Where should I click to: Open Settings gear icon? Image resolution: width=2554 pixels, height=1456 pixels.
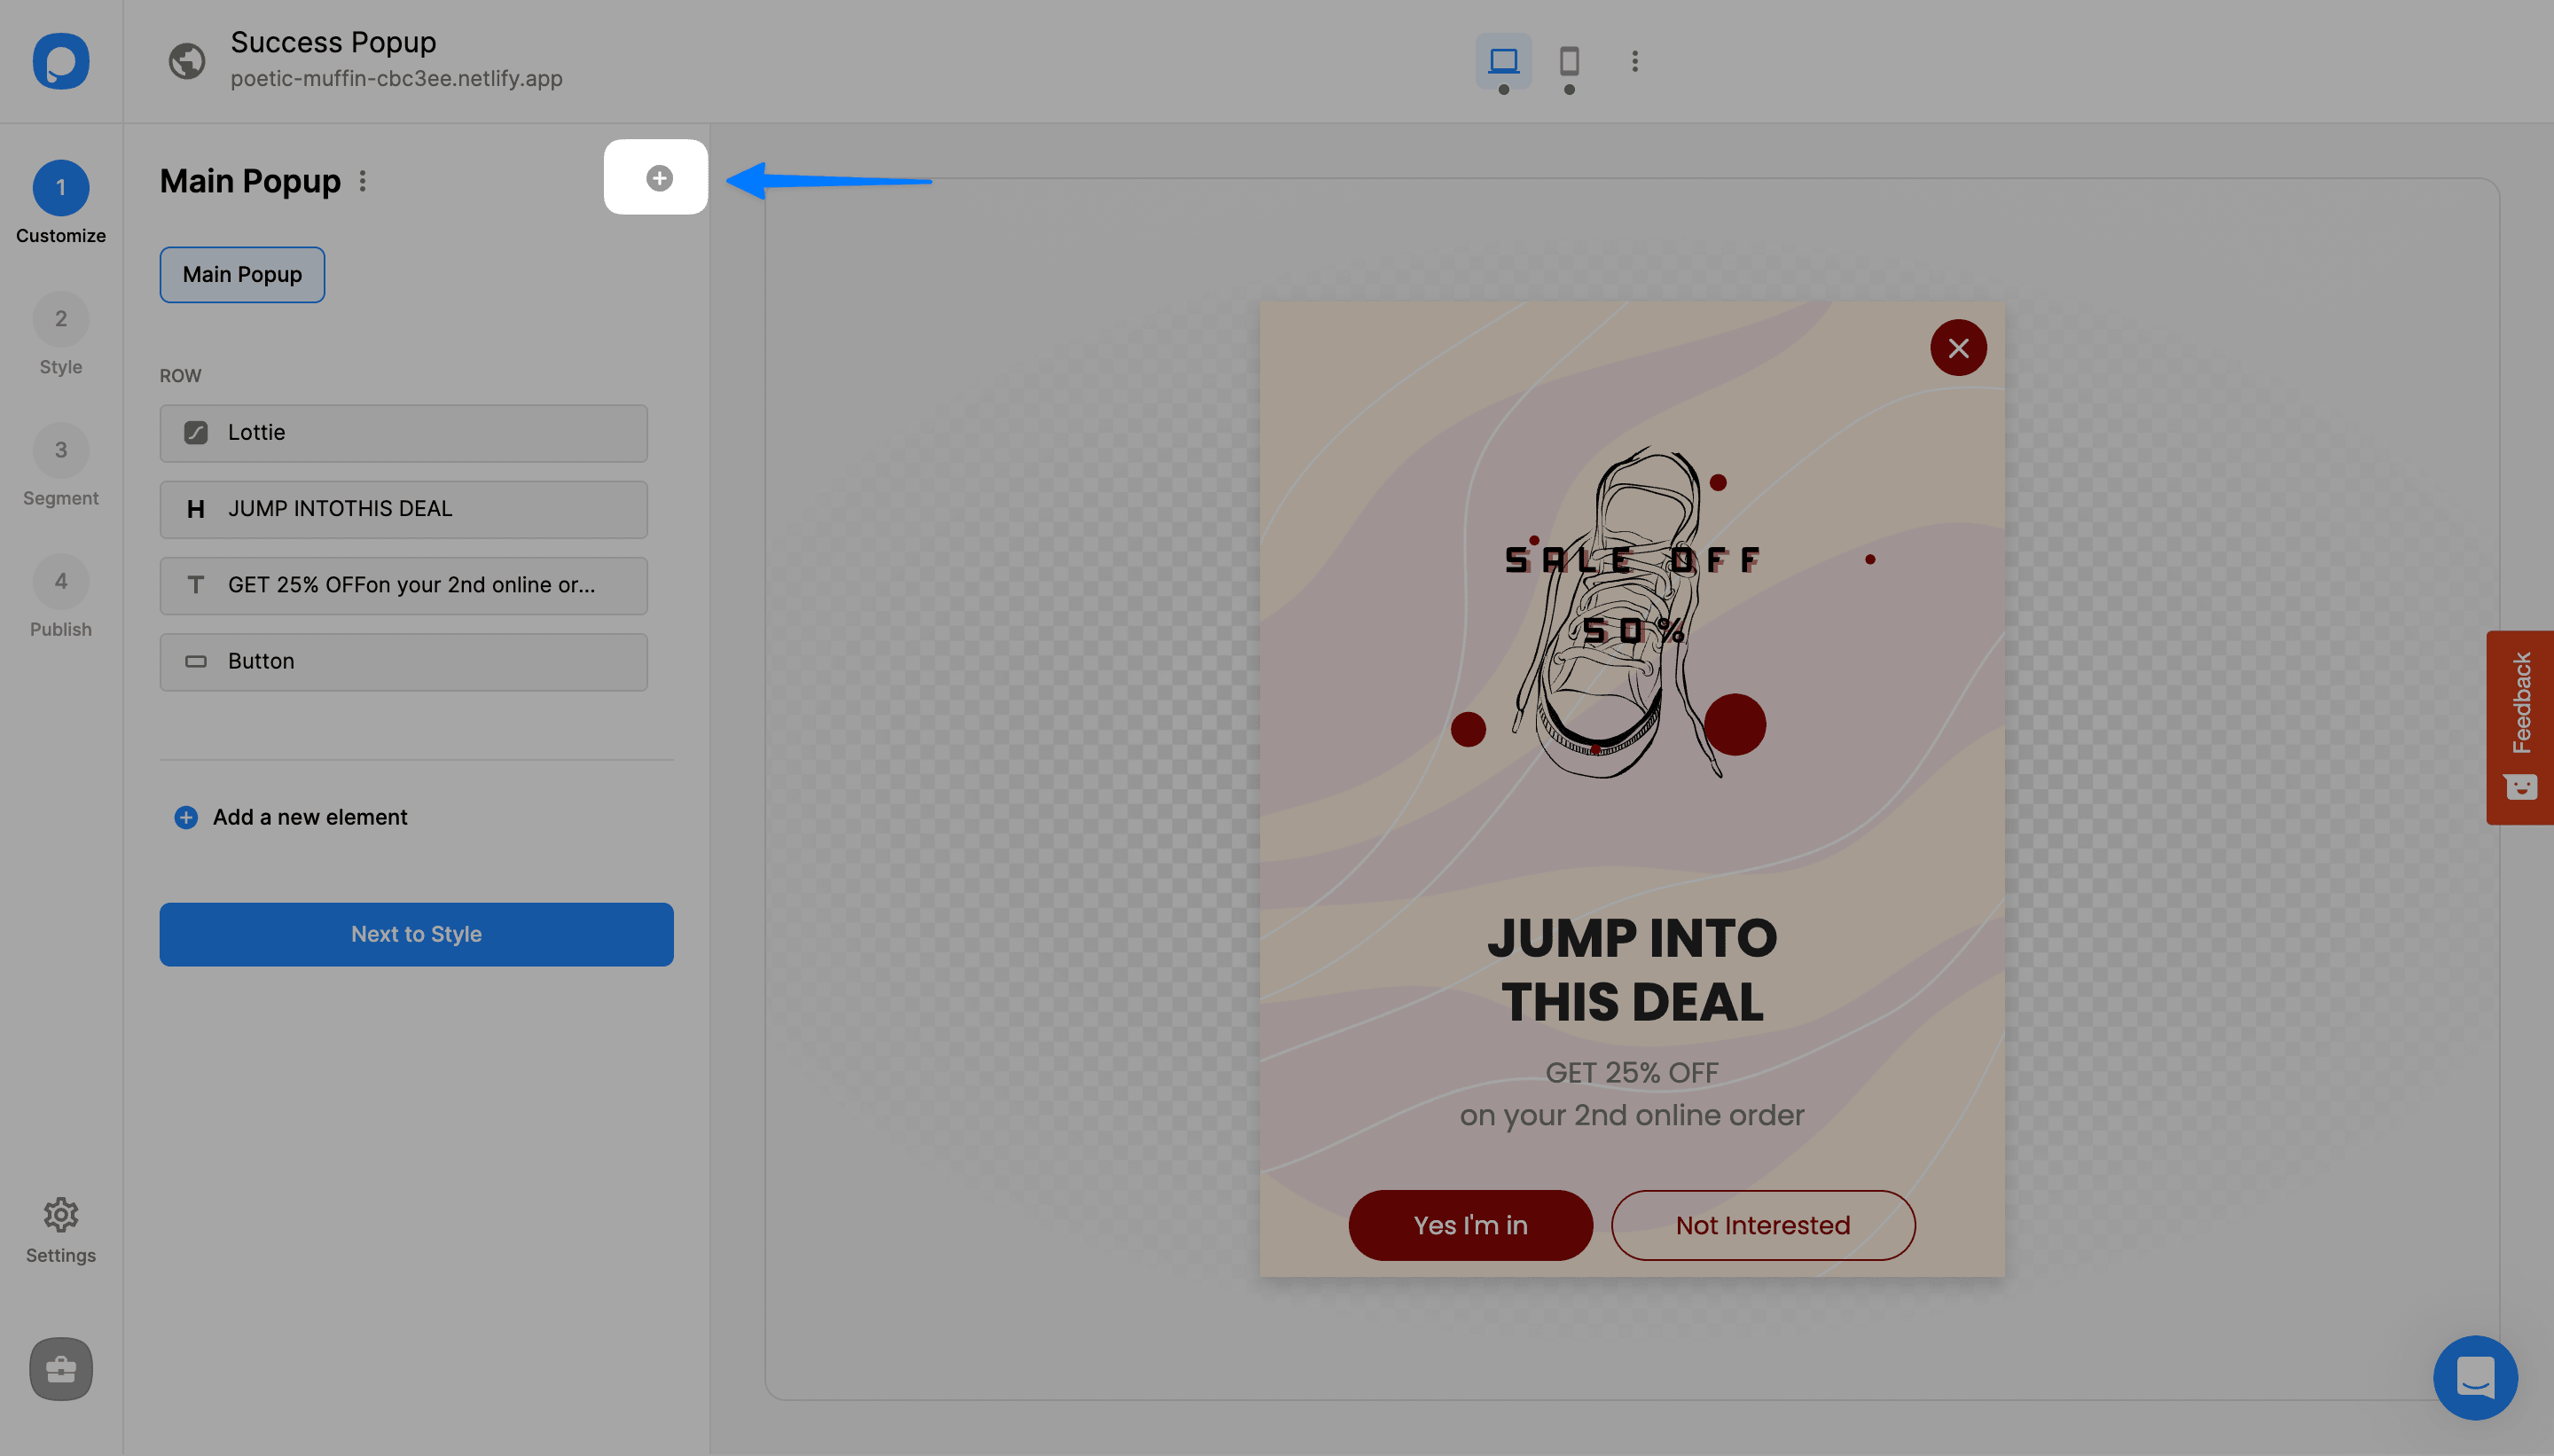point(61,1215)
